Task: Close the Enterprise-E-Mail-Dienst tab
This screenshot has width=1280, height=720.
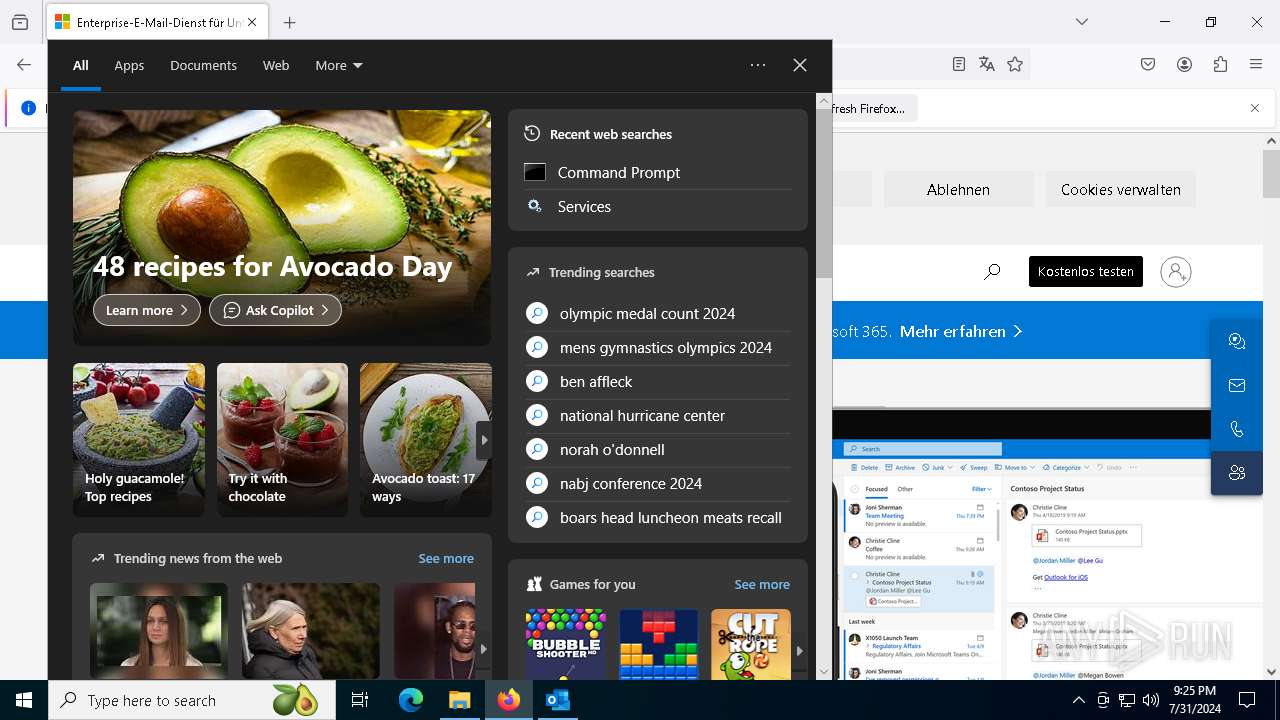Action: 252,22
